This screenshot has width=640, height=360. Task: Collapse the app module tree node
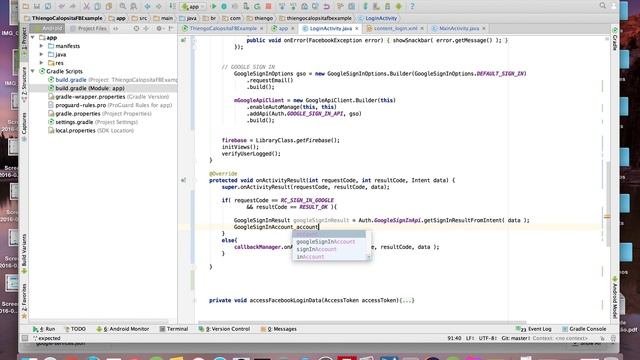point(33,38)
